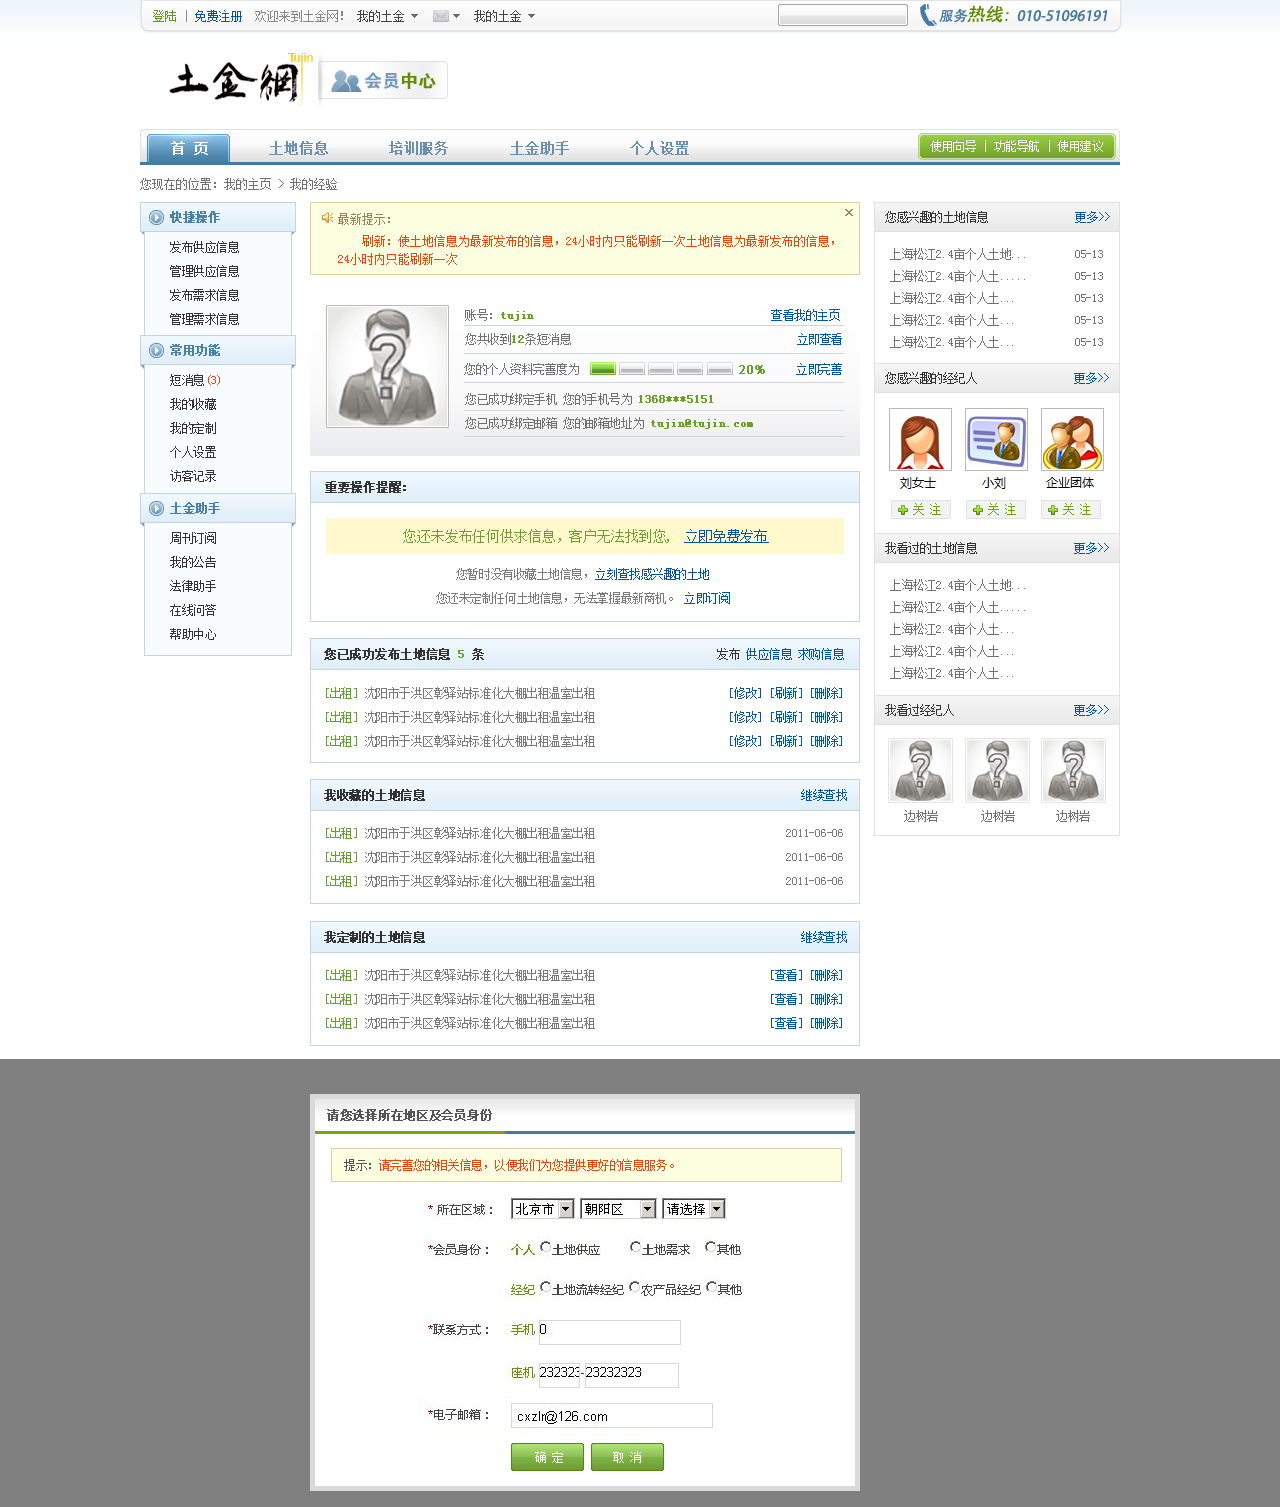Click 立即免费发布 link

[726, 536]
